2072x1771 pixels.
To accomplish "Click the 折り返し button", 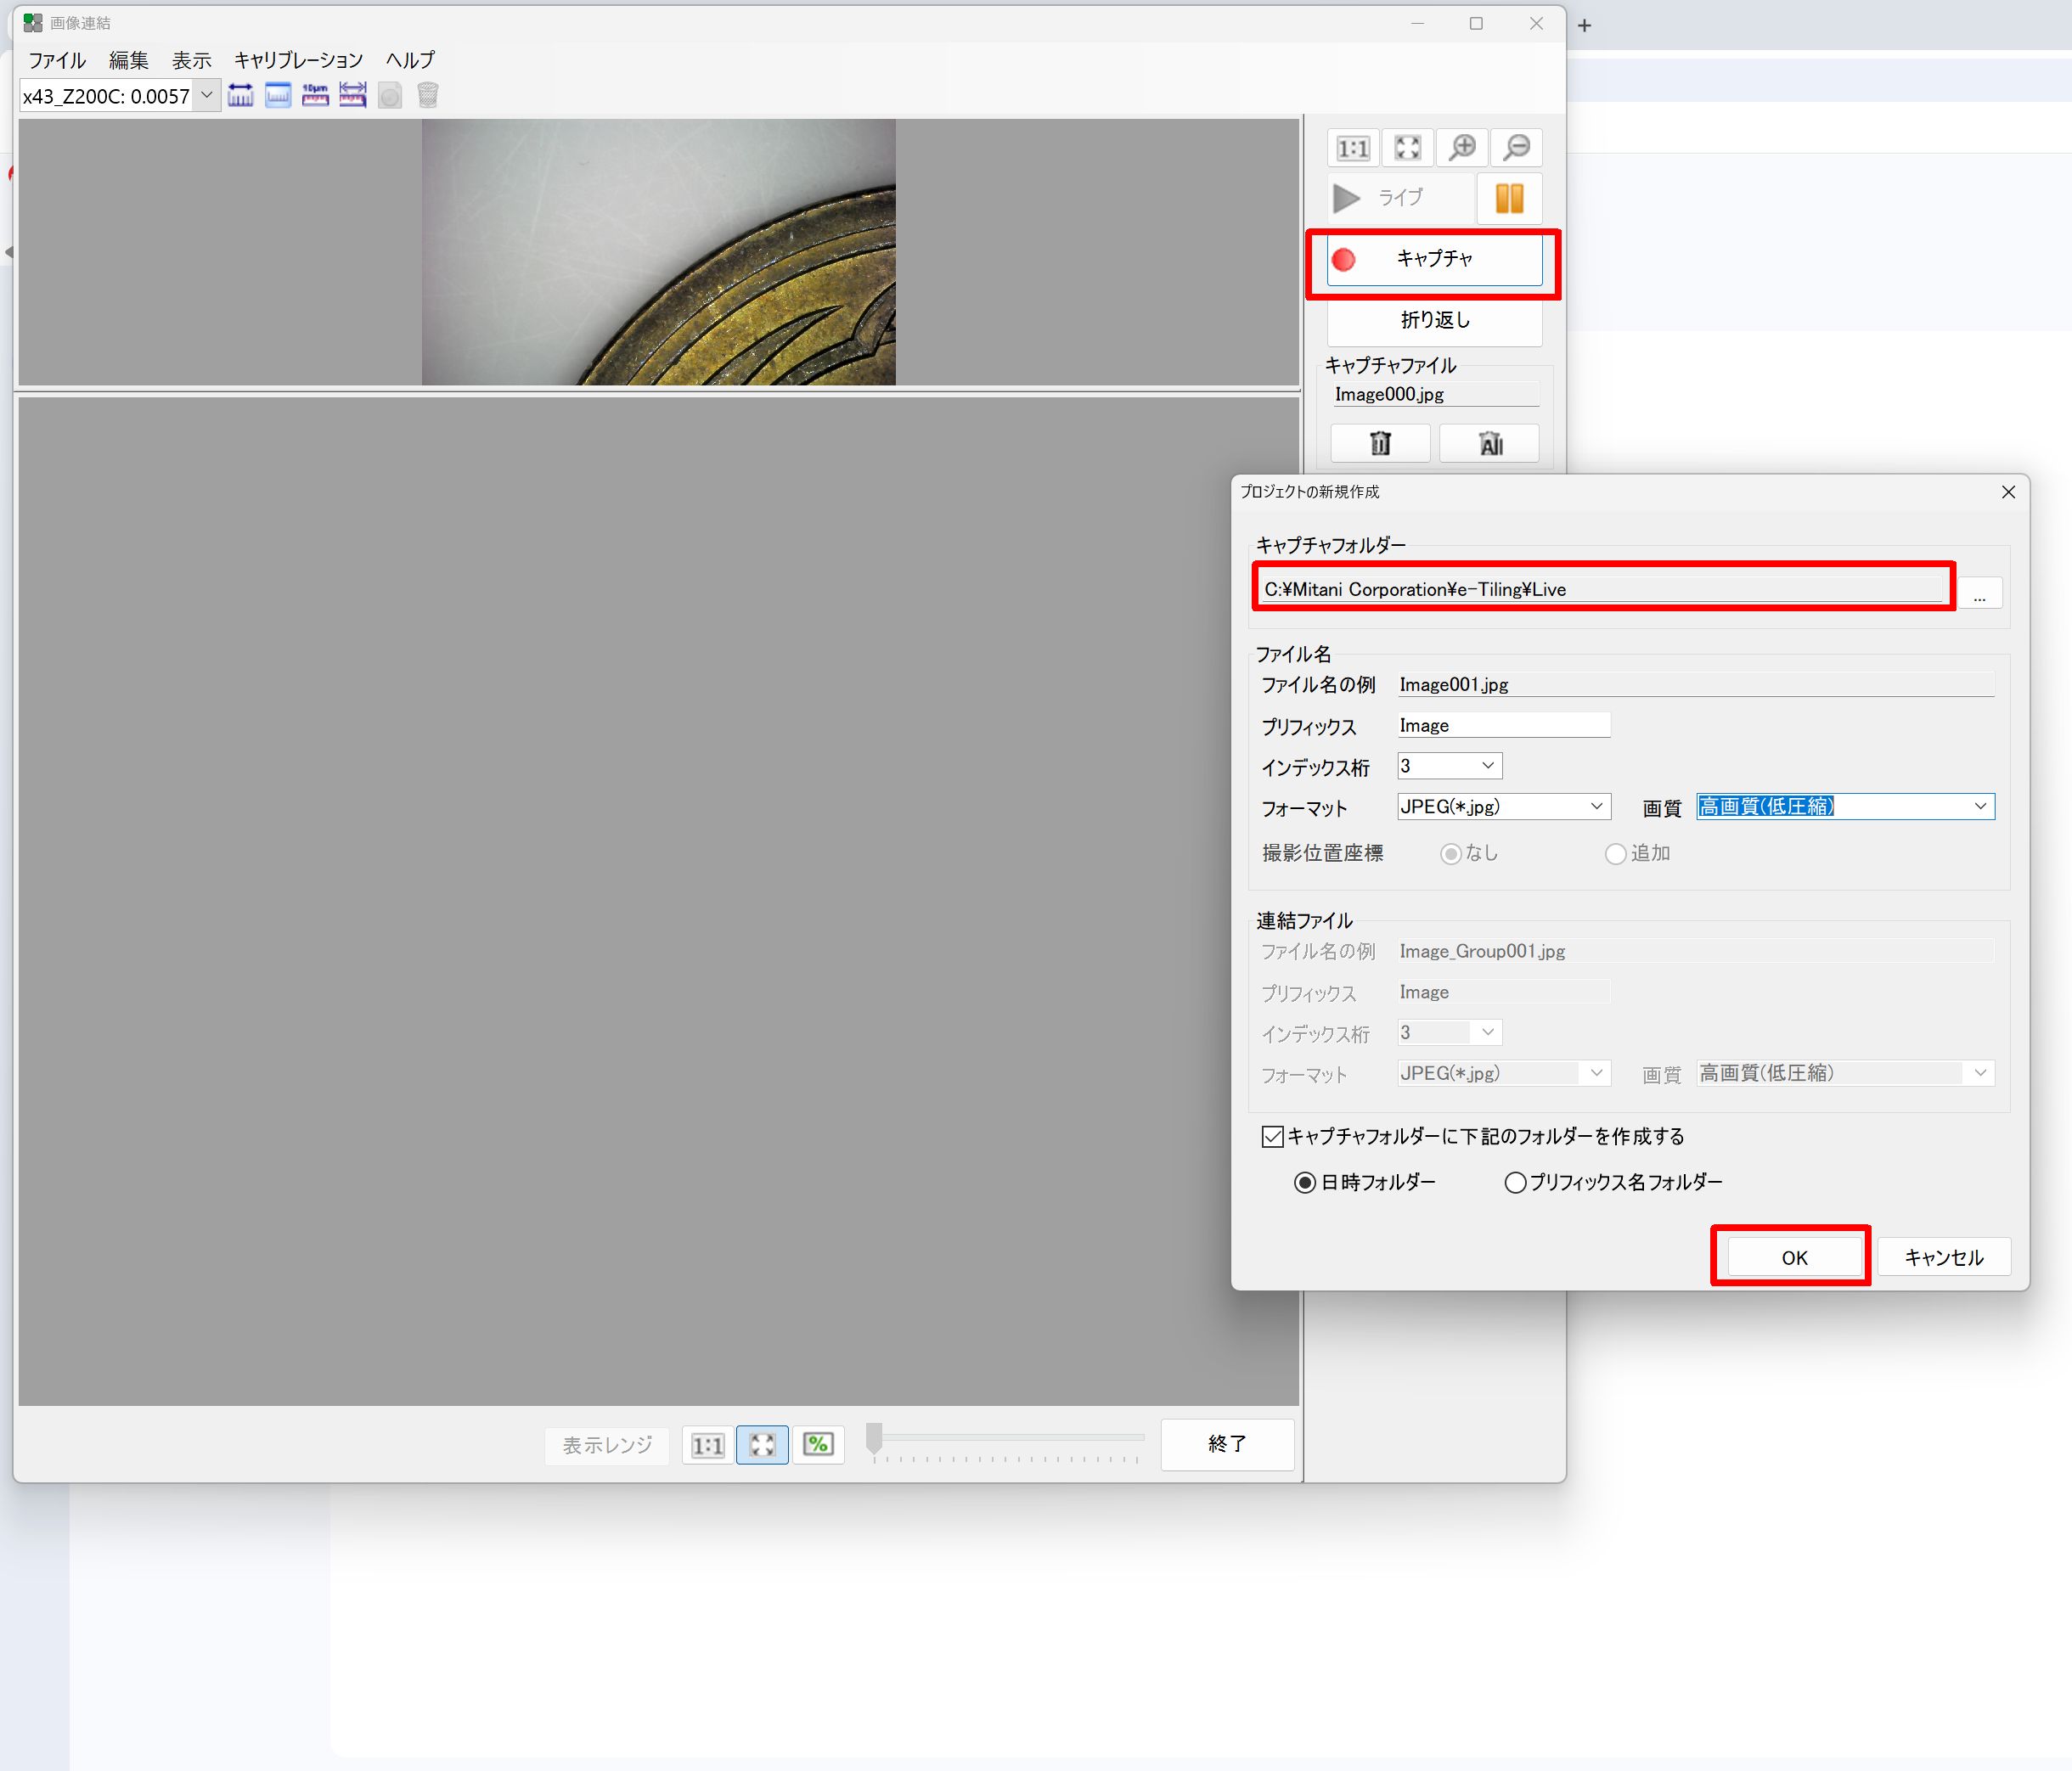I will click(1434, 320).
